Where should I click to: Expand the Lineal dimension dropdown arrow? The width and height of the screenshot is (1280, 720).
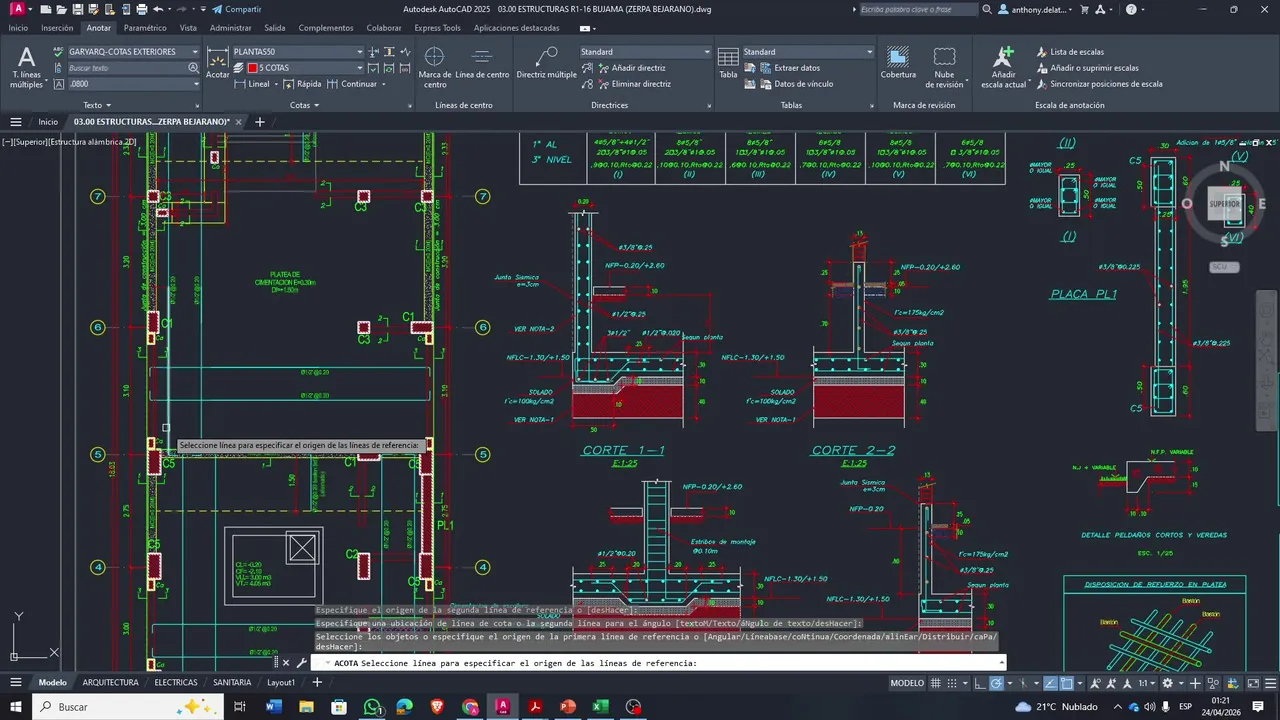(274, 84)
